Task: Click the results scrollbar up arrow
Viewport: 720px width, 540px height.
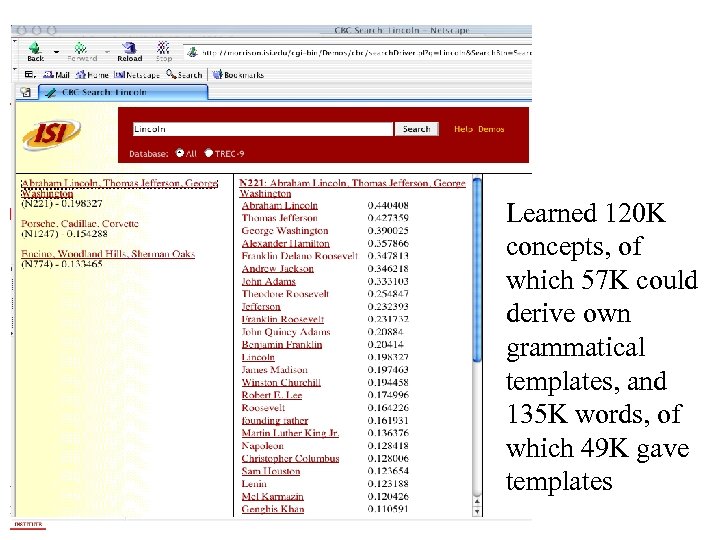Action: pyautogui.click(x=477, y=501)
